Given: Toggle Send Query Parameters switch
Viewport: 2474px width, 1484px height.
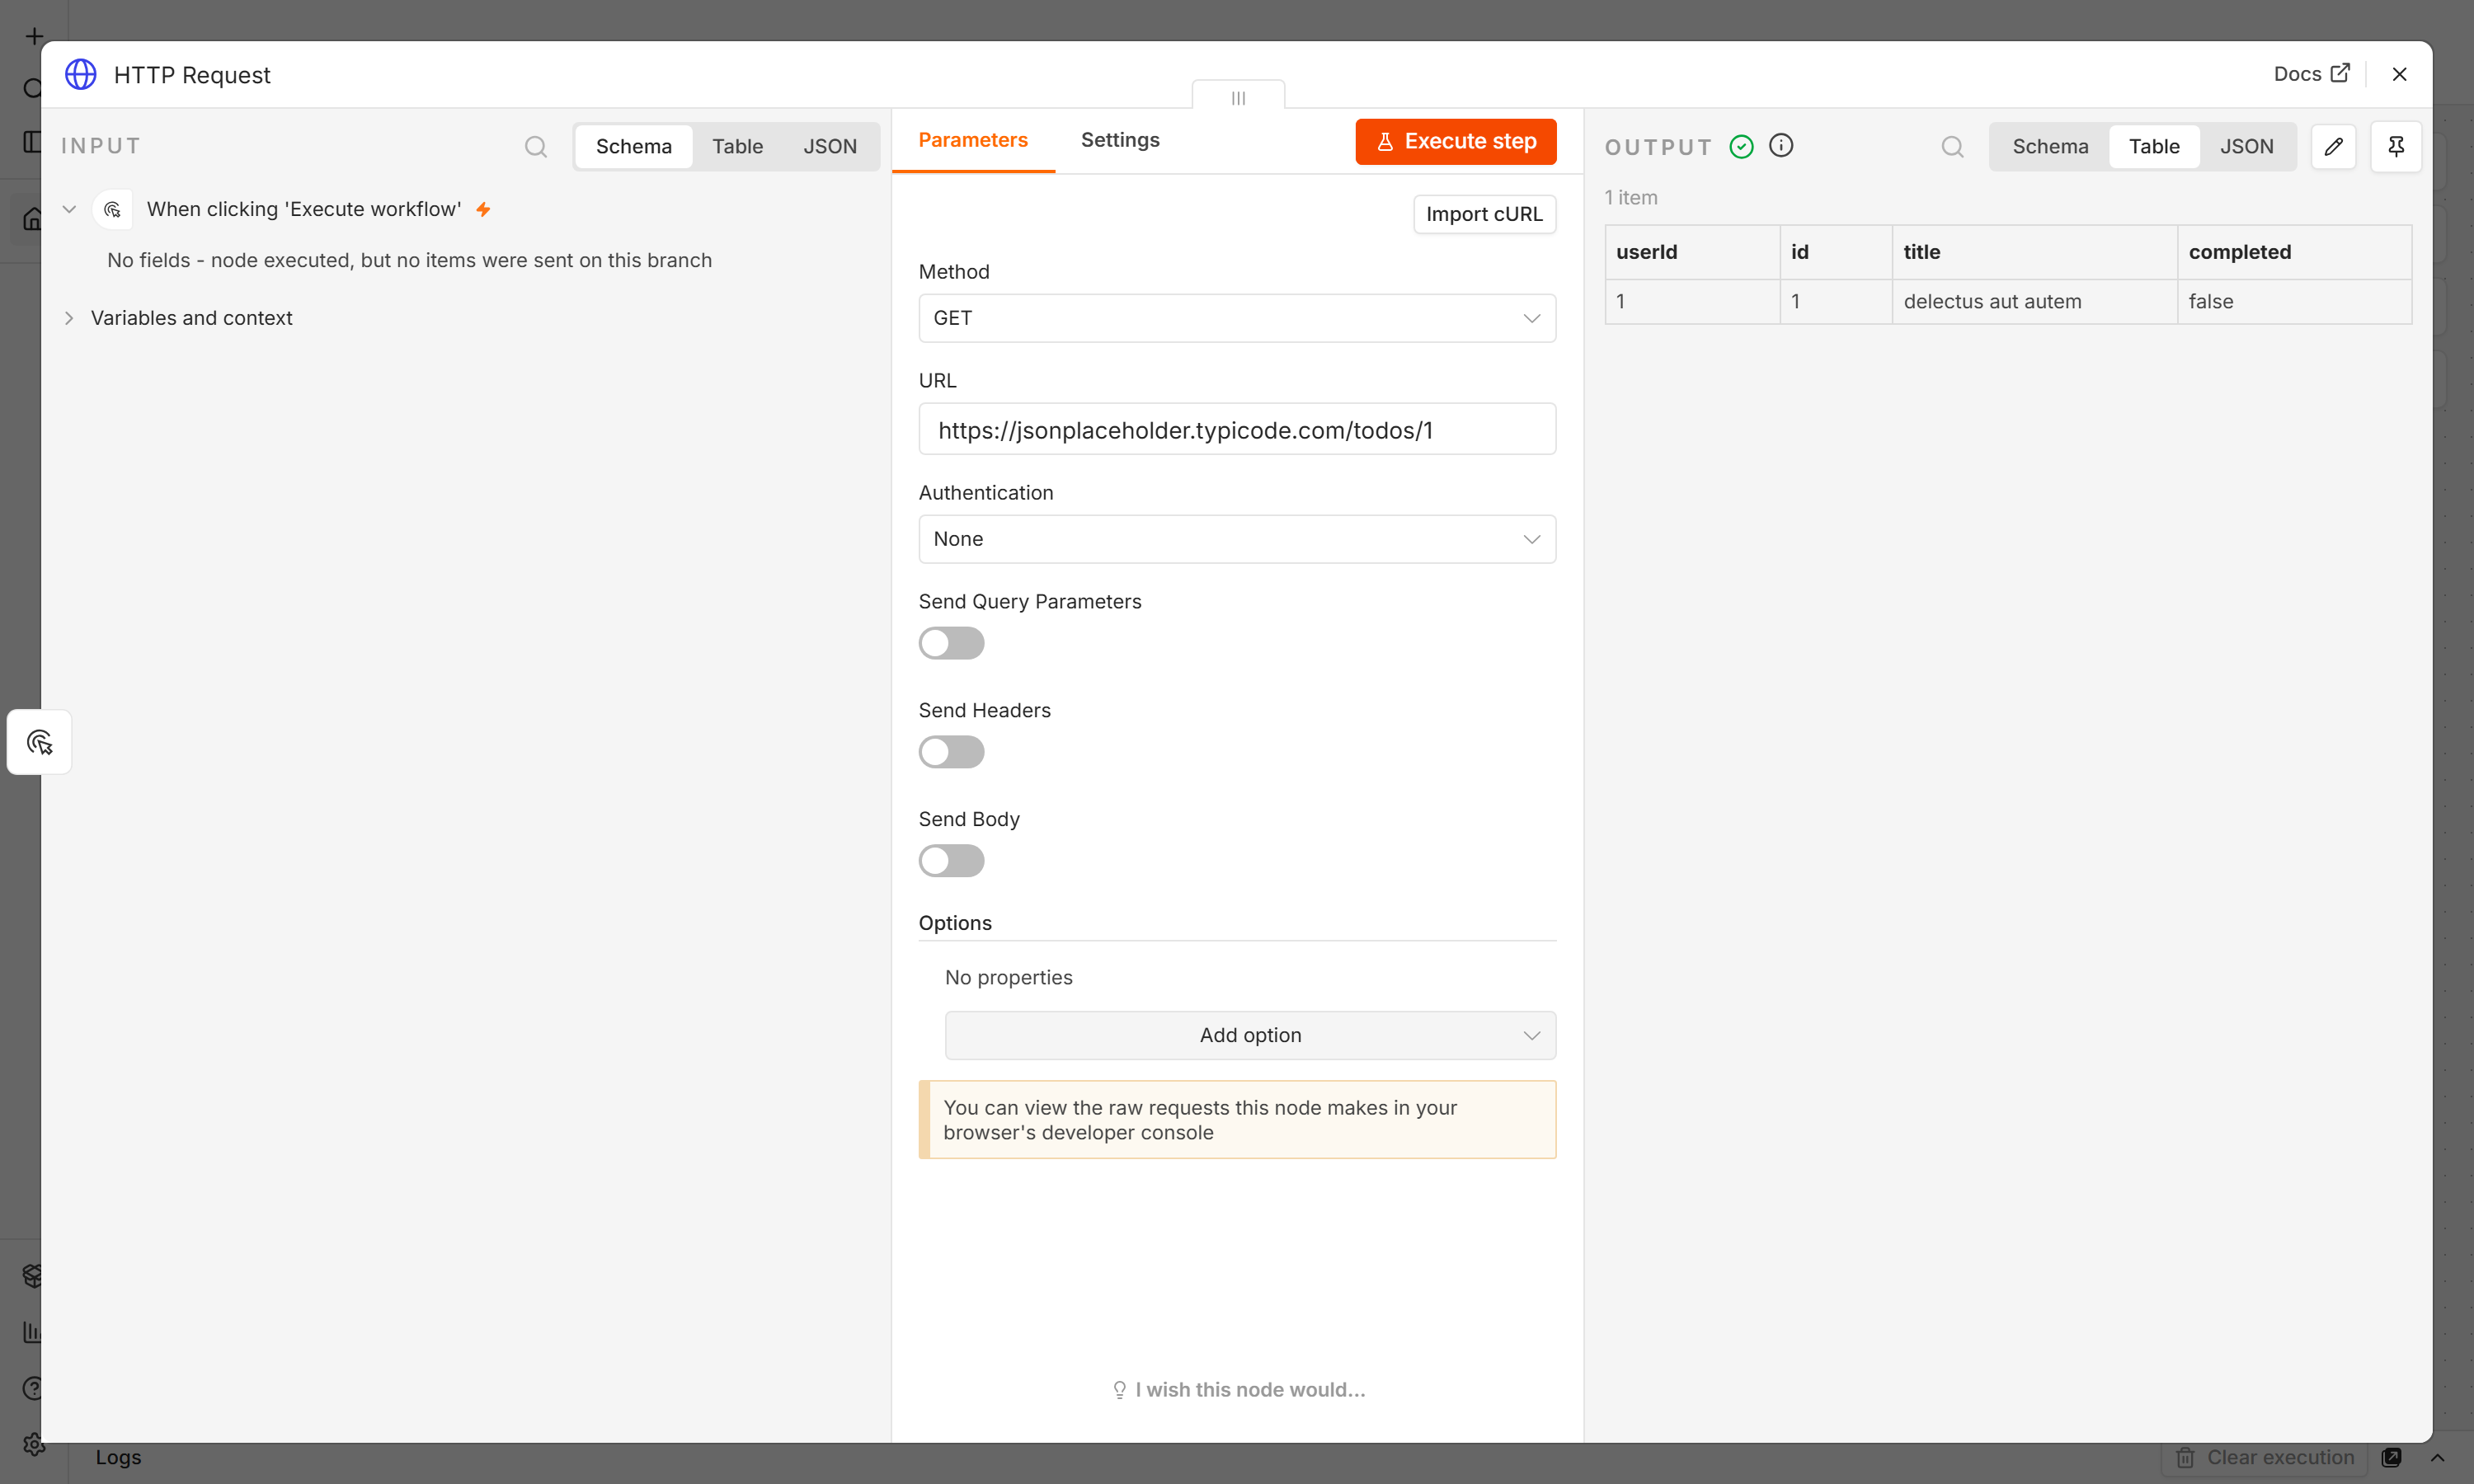Looking at the screenshot, I should click(951, 643).
